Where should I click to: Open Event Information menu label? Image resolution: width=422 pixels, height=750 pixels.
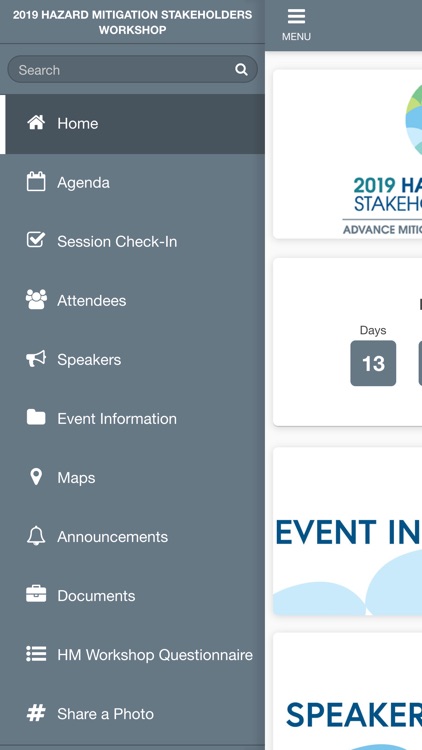coord(117,419)
